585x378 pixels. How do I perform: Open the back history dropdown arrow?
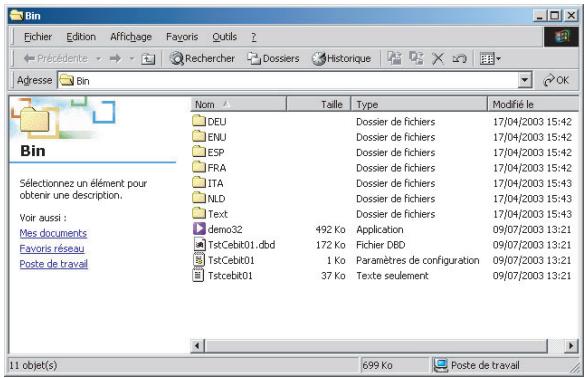(98, 59)
